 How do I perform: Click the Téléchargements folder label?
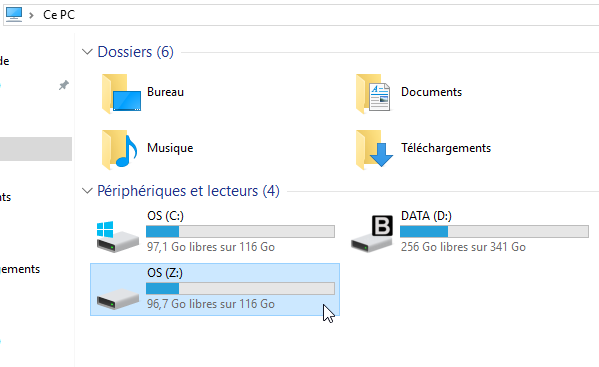[446, 148]
